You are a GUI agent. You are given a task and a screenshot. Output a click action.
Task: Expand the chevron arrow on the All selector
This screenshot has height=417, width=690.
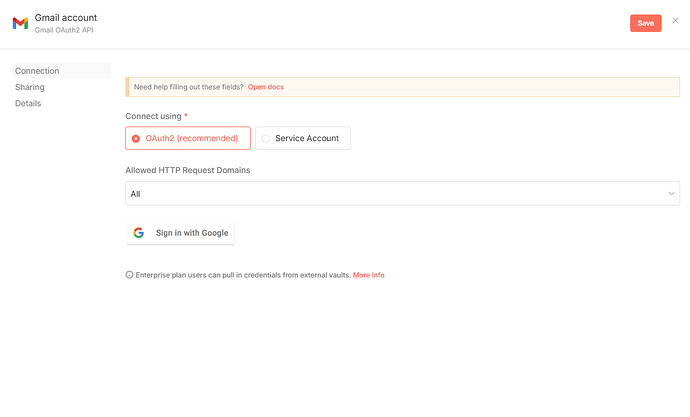671,193
